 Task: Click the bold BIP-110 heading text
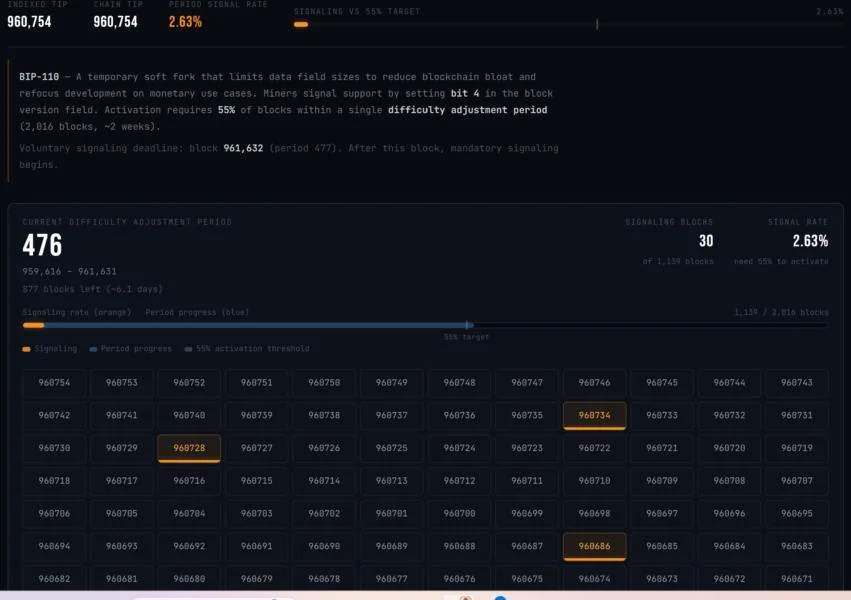pyautogui.click(x=39, y=77)
